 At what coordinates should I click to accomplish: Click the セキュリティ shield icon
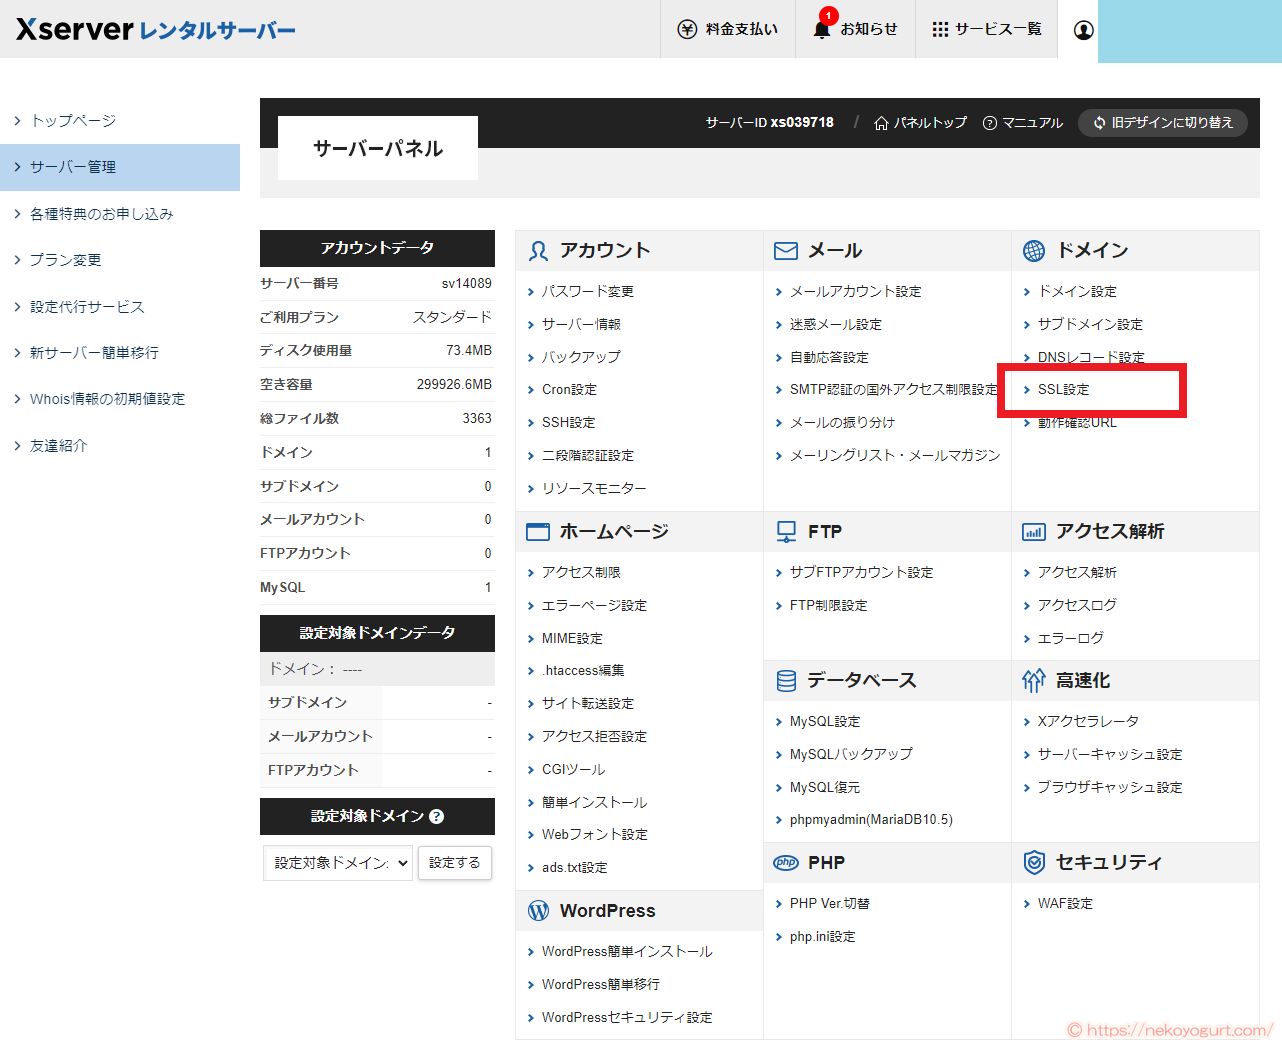[x=1036, y=862]
